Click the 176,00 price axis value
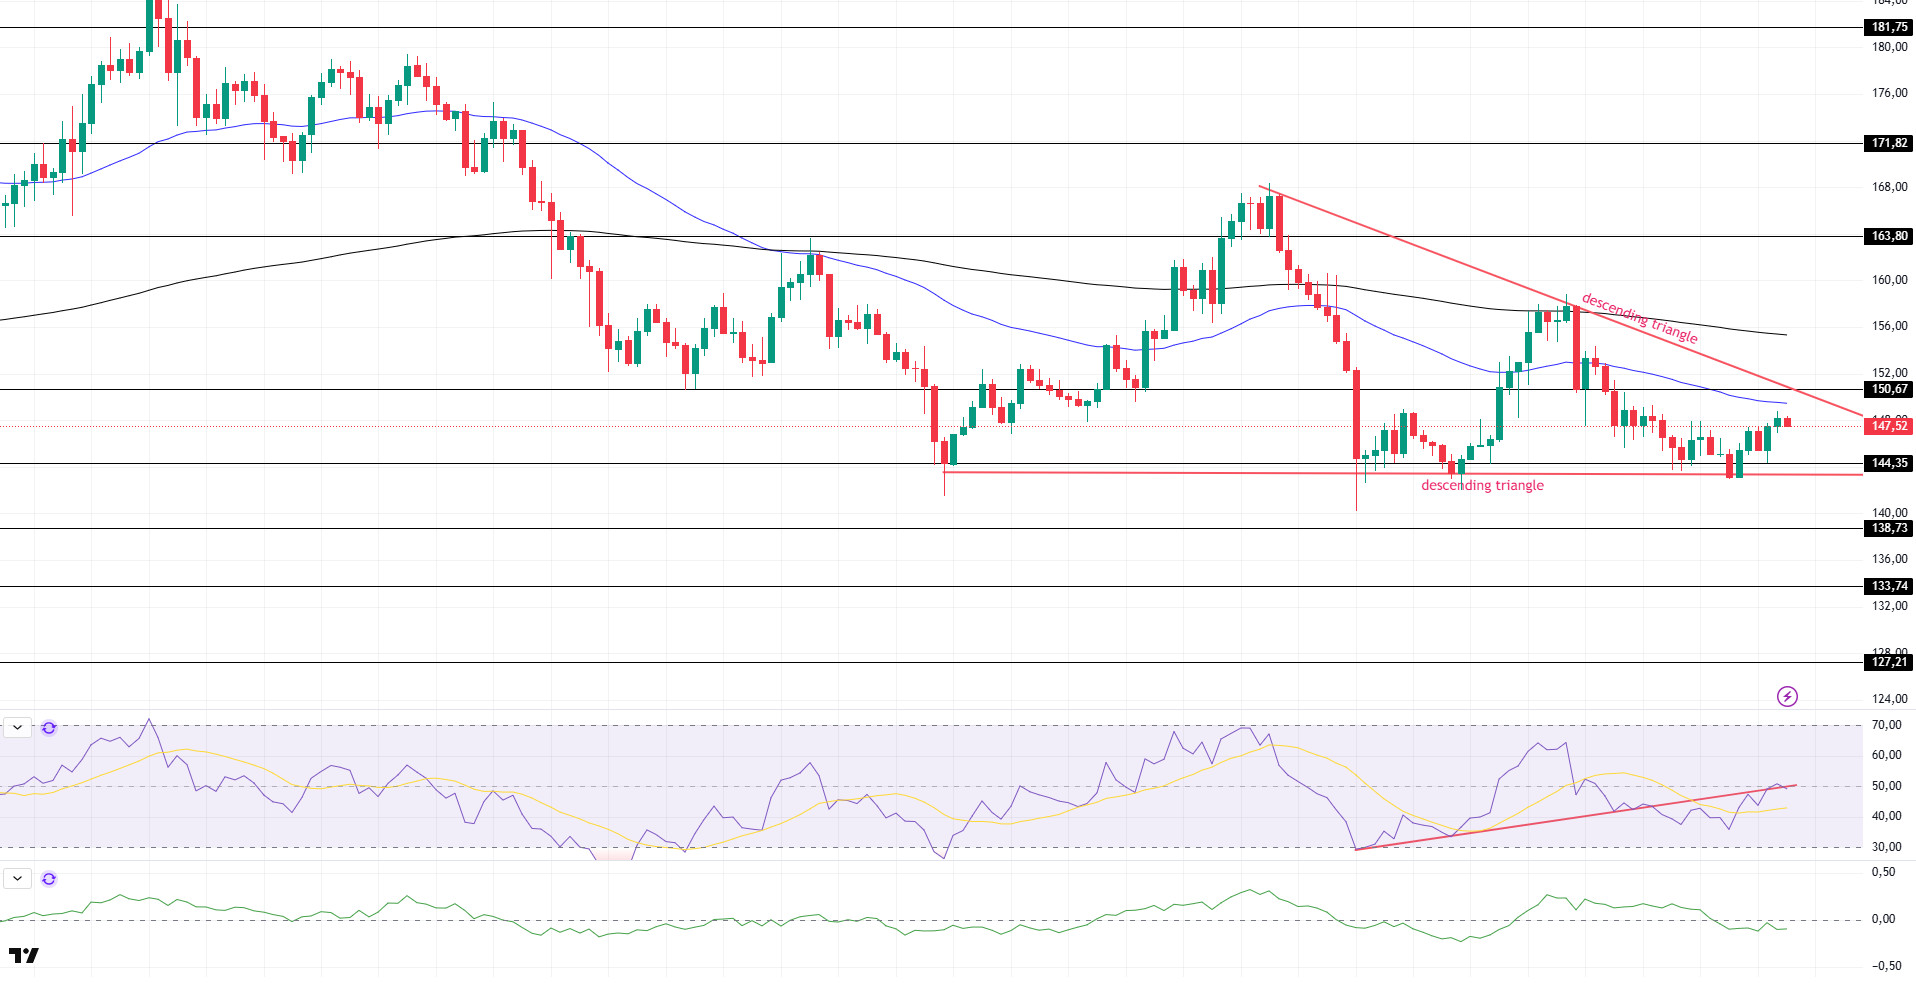The image size is (1916, 983). pos(1889,93)
